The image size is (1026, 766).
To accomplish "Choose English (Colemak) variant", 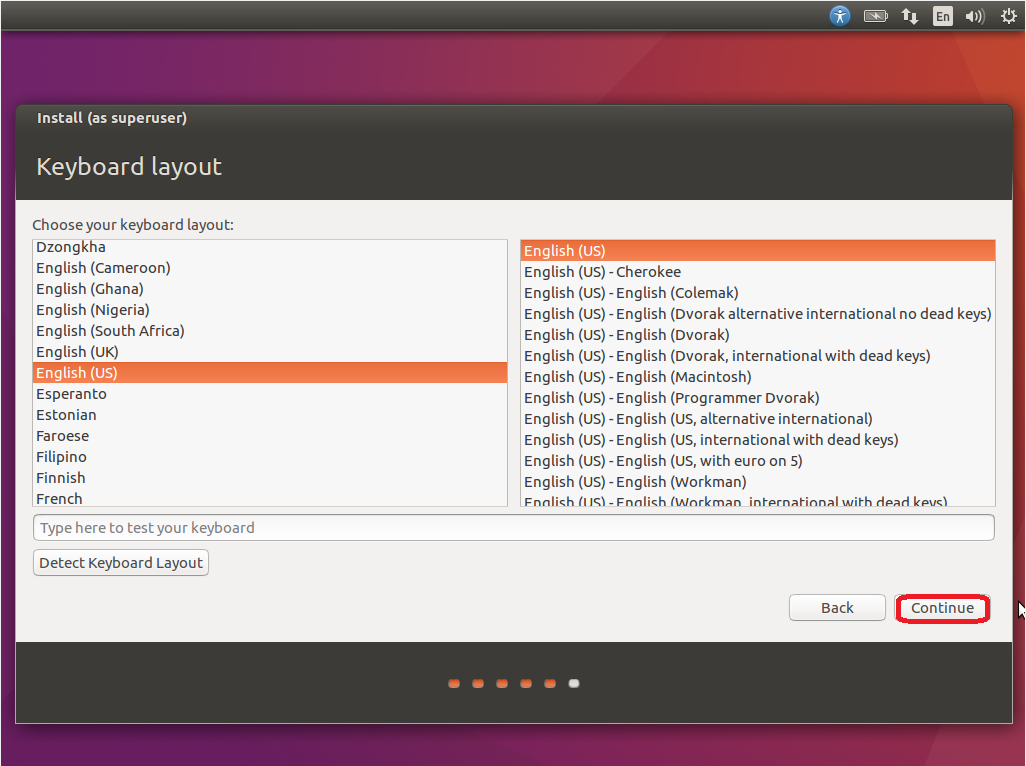I will (631, 293).
